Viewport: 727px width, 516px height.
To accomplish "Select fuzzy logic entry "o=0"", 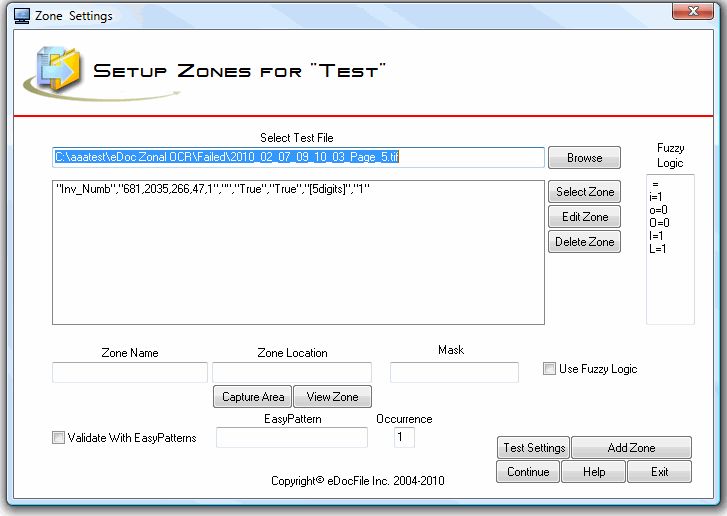I will coord(658,210).
